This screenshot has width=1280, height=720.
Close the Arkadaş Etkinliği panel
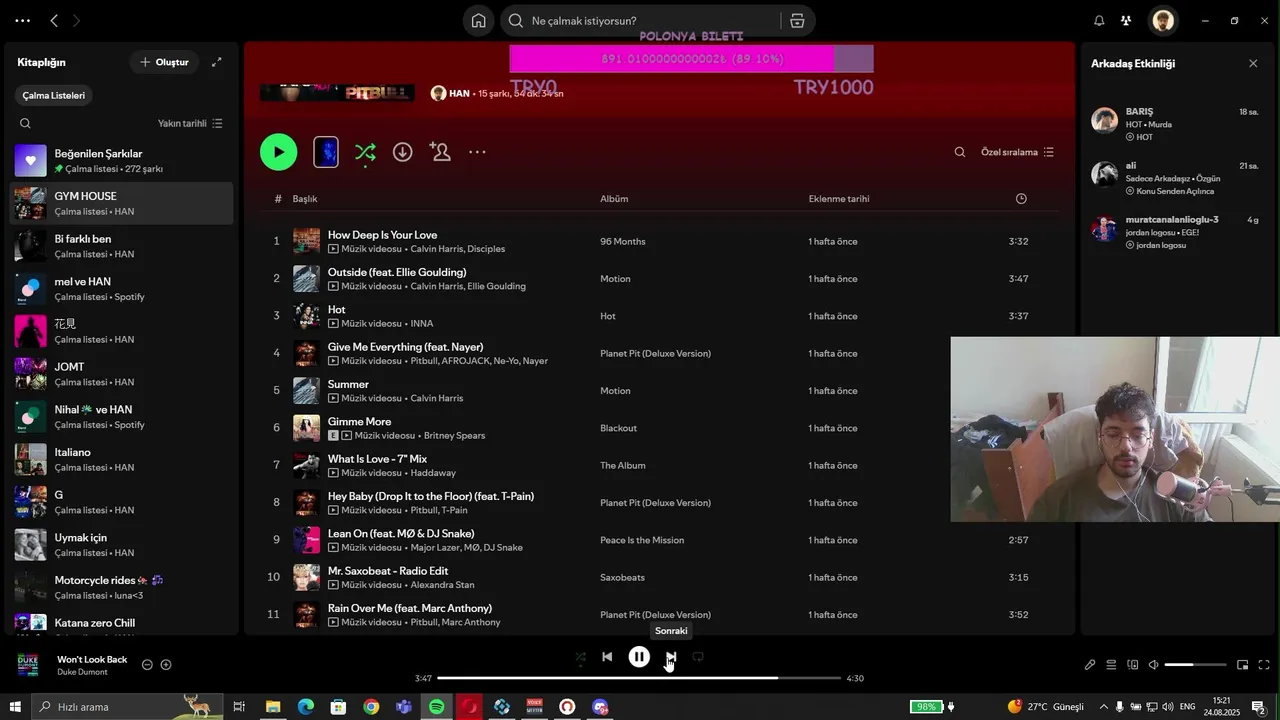click(x=1253, y=63)
